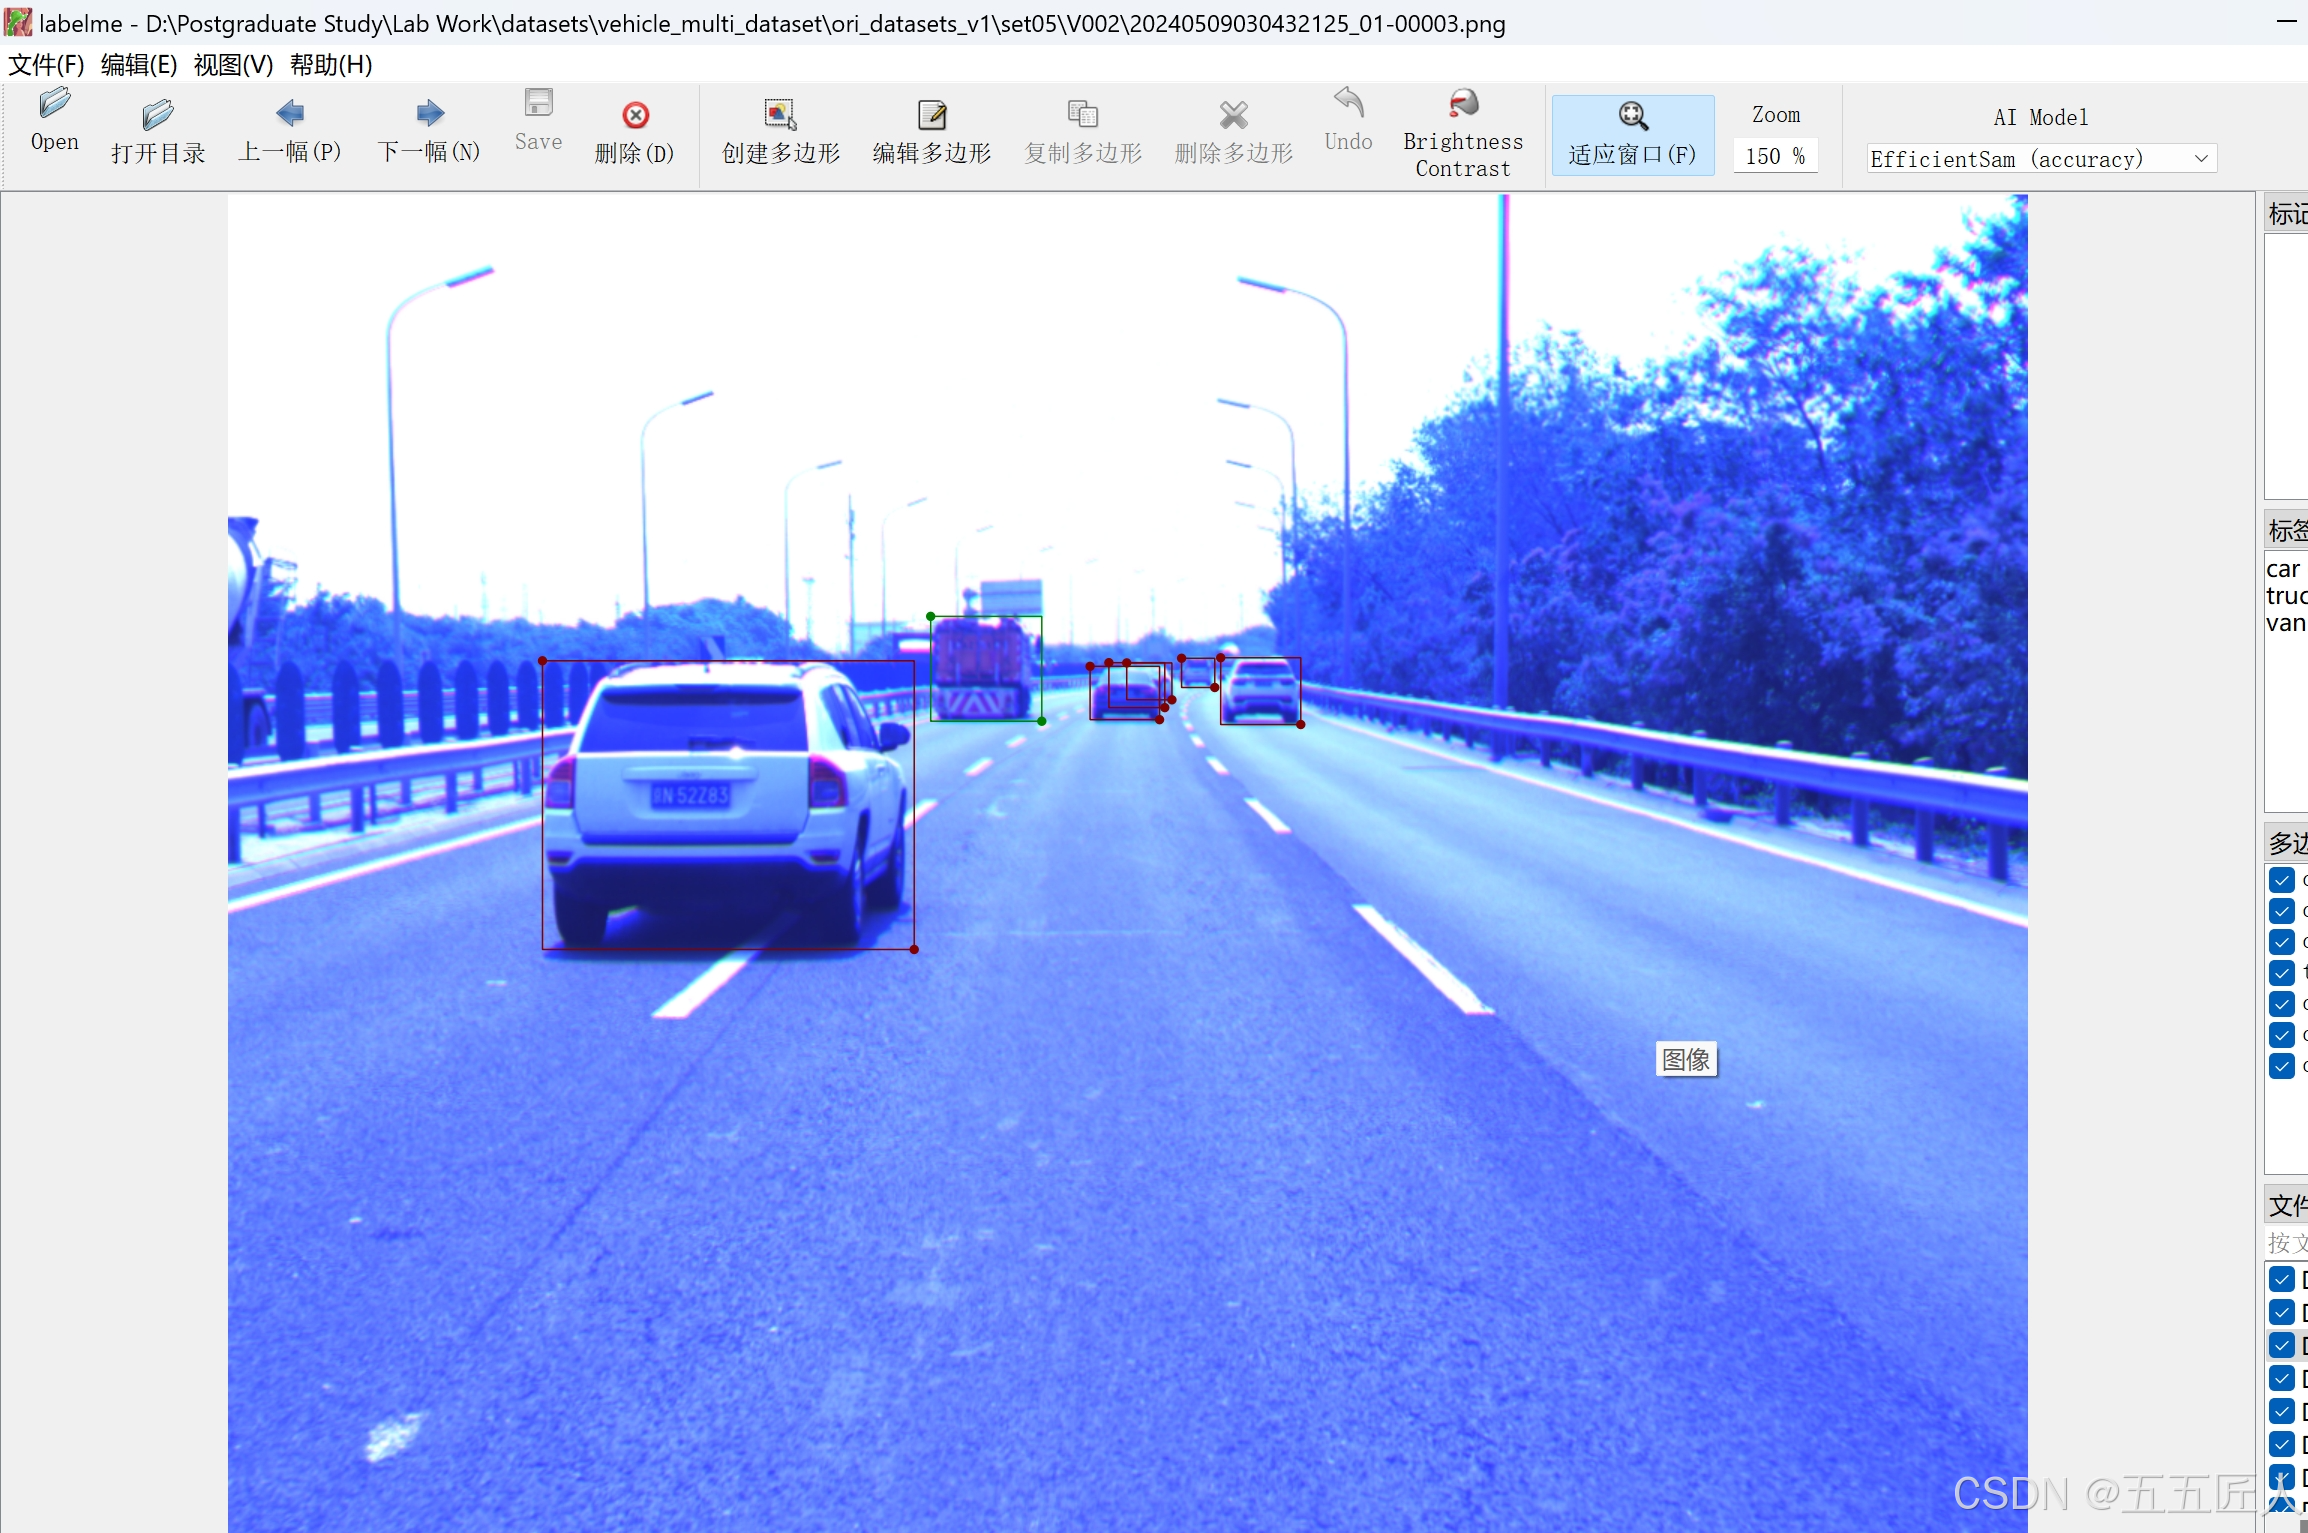The width and height of the screenshot is (2308, 1533).
Task: Click fit window (适应窗口) zoom icon
Action: 1632,116
